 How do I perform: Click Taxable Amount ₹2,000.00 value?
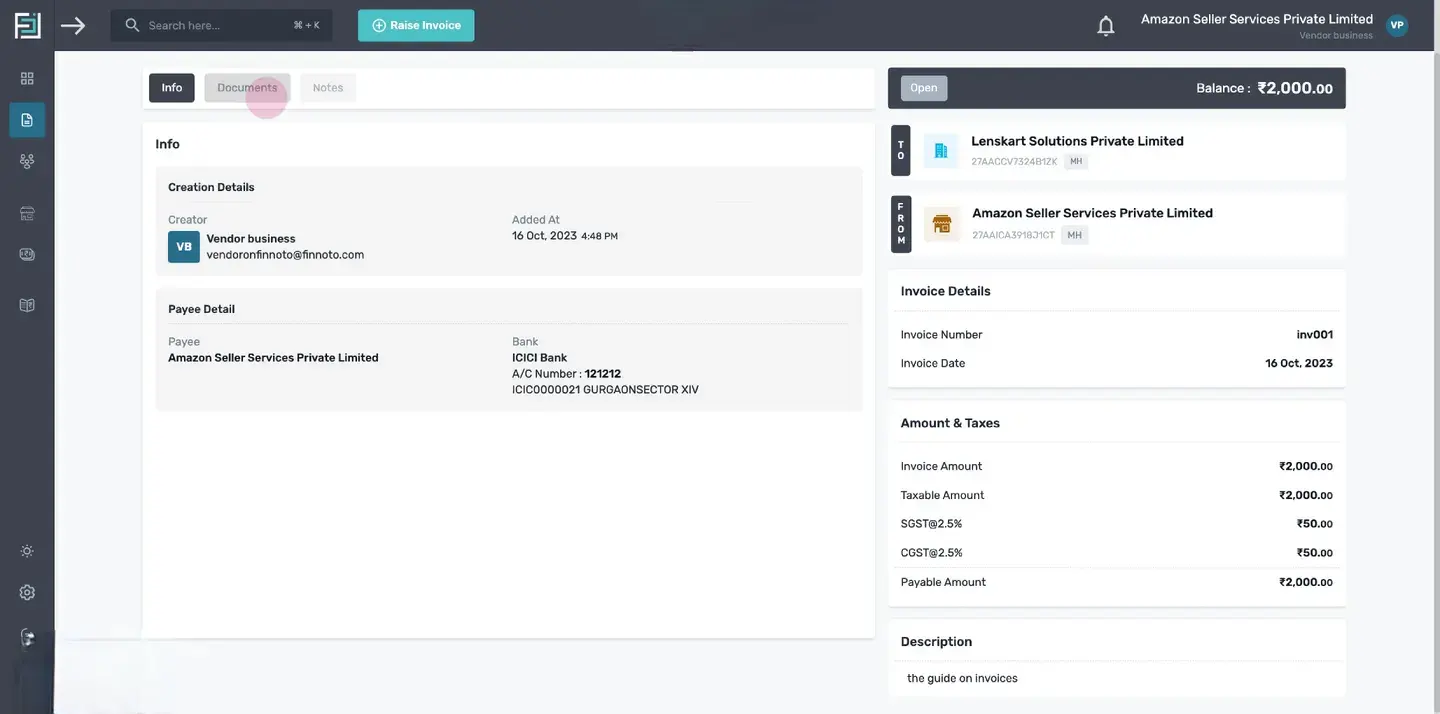(x=1306, y=495)
